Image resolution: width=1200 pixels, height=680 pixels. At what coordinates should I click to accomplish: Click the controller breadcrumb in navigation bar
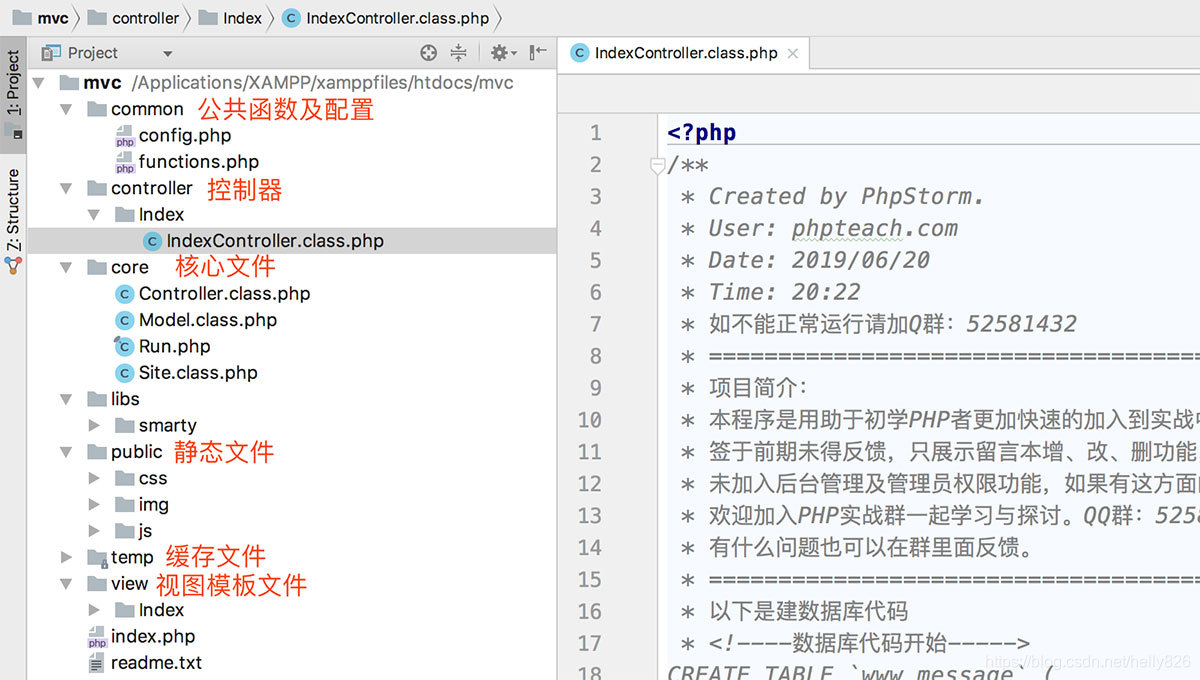pos(133,18)
